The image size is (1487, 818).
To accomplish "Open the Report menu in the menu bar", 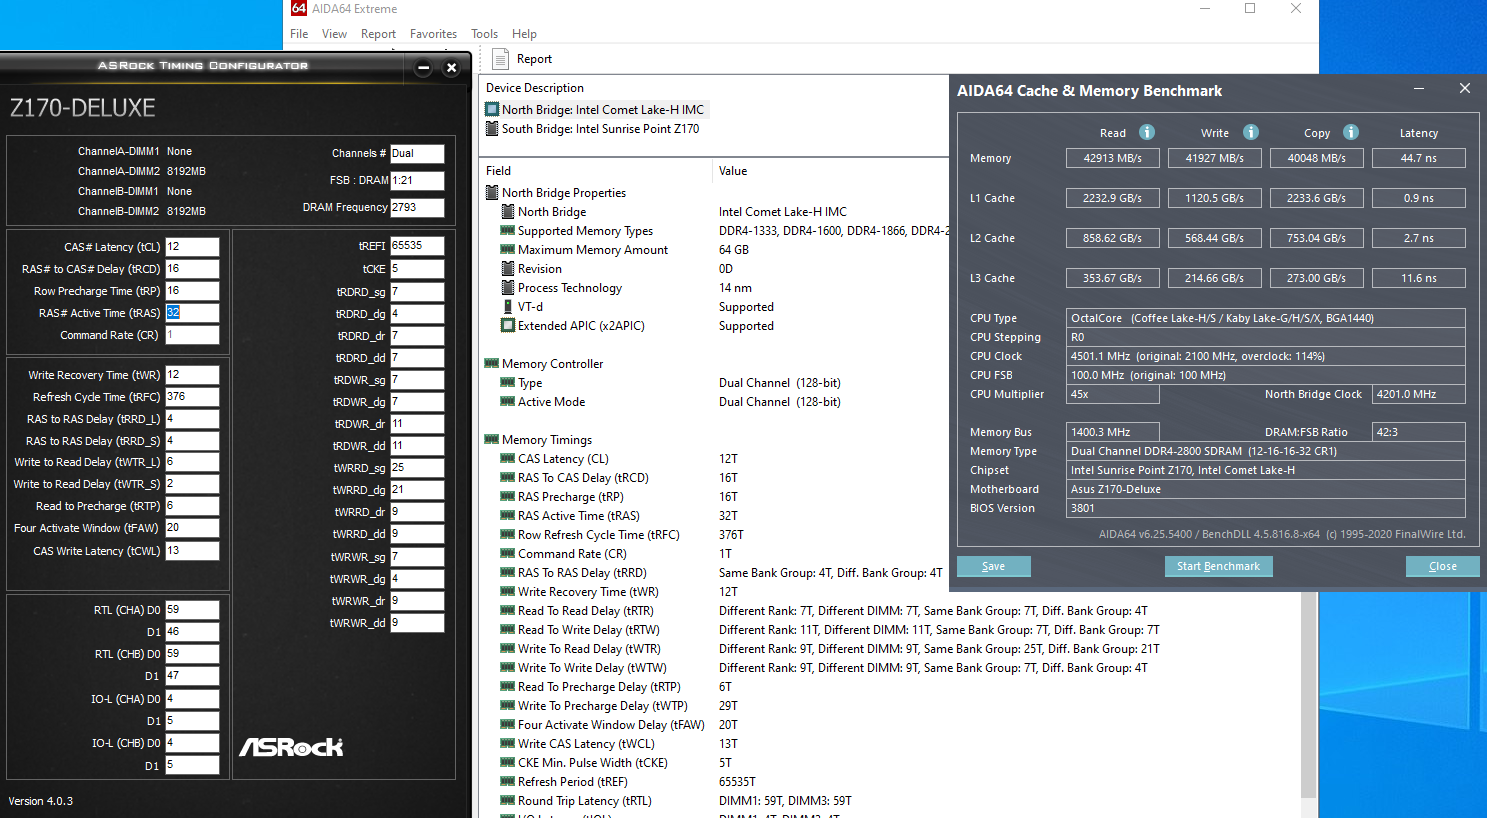I will point(378,34).
